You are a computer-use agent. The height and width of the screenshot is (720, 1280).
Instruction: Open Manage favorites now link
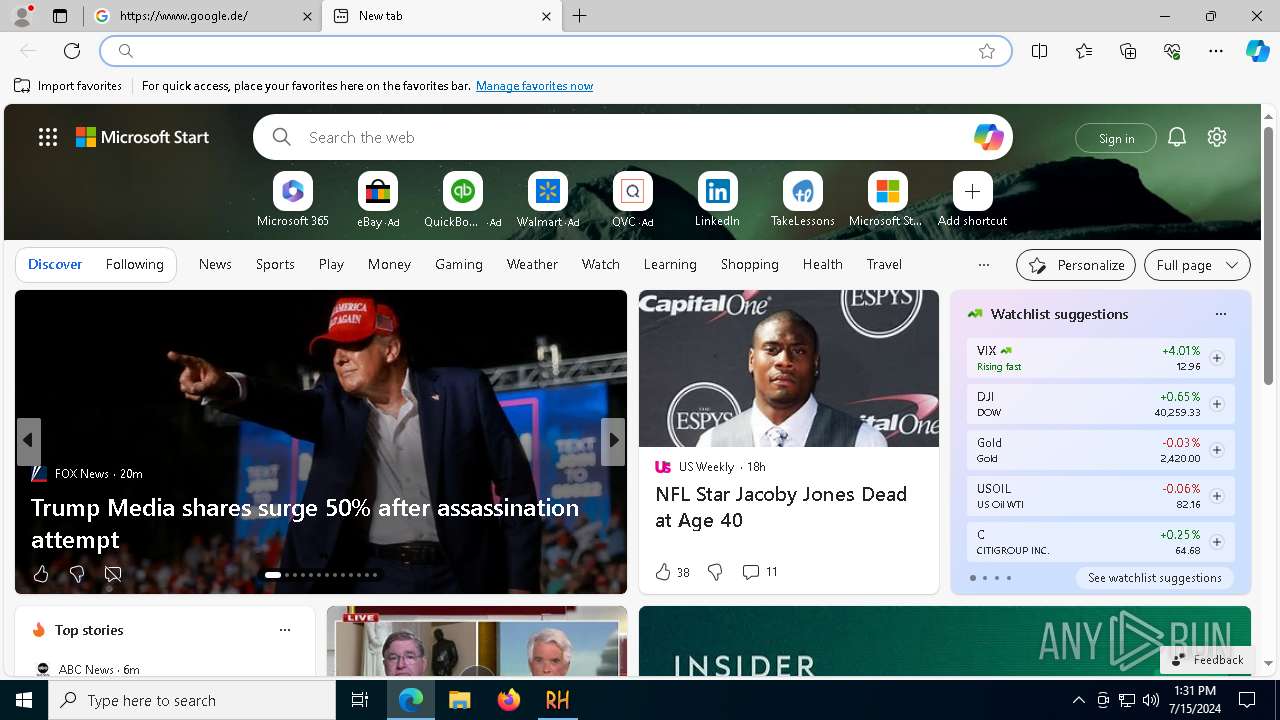coord(534,86)
